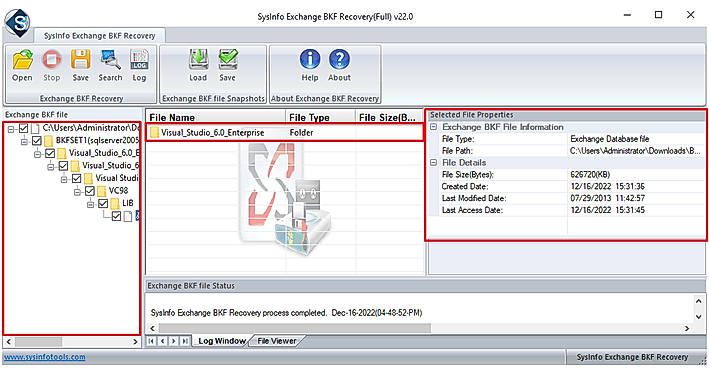Toggle checkbox for Visual_Studio_6 subfolder
Screen dimensions: 709x368
[x=63, y=166]
